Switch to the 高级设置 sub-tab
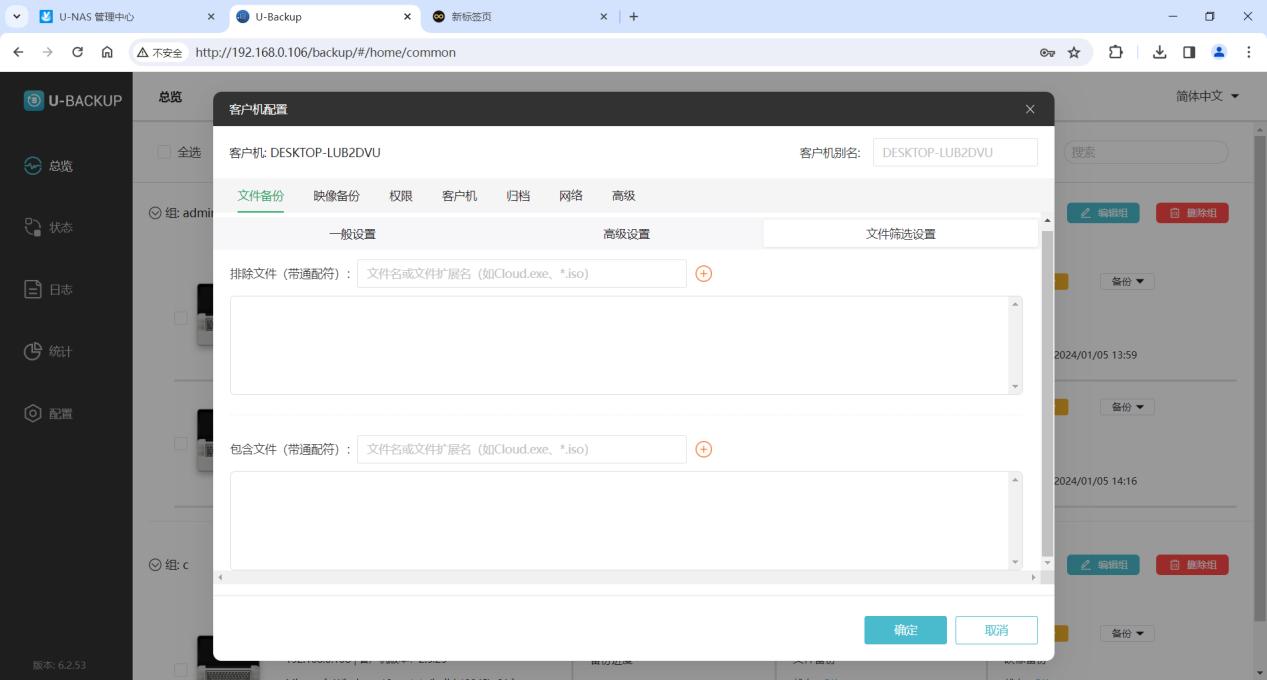The height and width of the screenshot is (680, 1267). [x=626, y=234]
